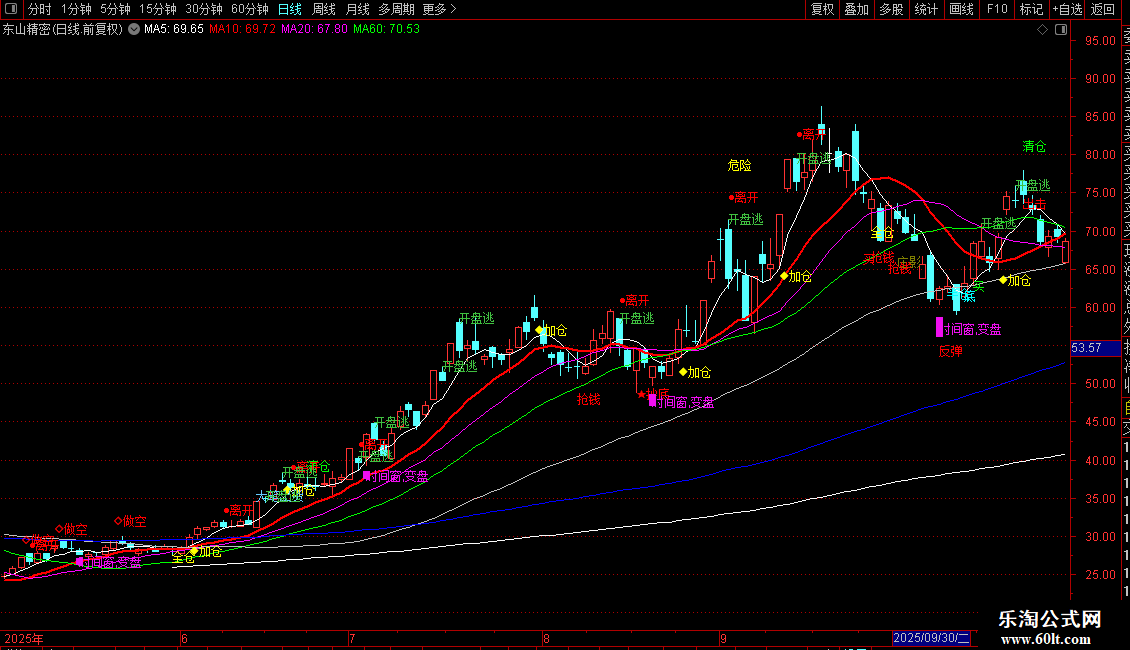Click the 统计 statistics button
This screenshot has width=1130, height=650.
(926, 9)
